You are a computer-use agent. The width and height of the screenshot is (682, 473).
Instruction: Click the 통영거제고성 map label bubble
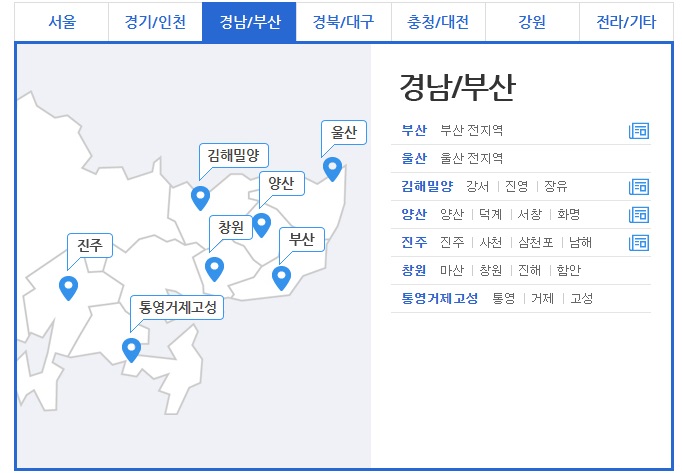[x=177, y=308]
